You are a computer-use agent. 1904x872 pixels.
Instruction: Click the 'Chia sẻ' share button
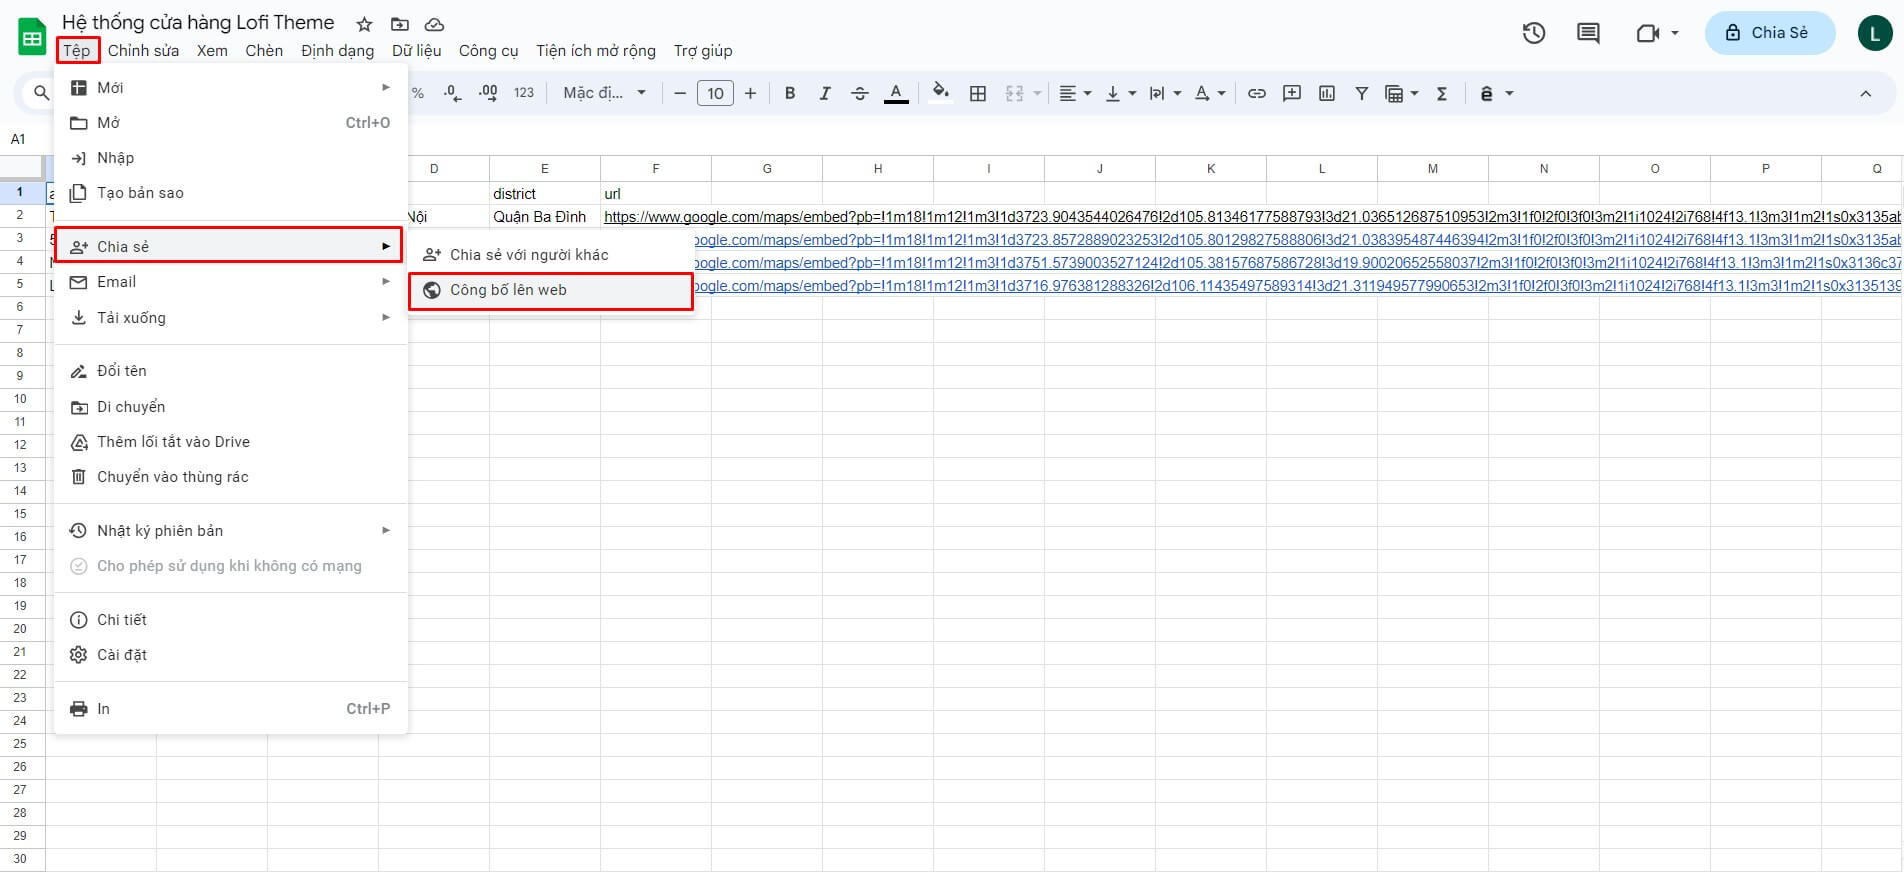pyautogui.click(x=1769, y=33)
